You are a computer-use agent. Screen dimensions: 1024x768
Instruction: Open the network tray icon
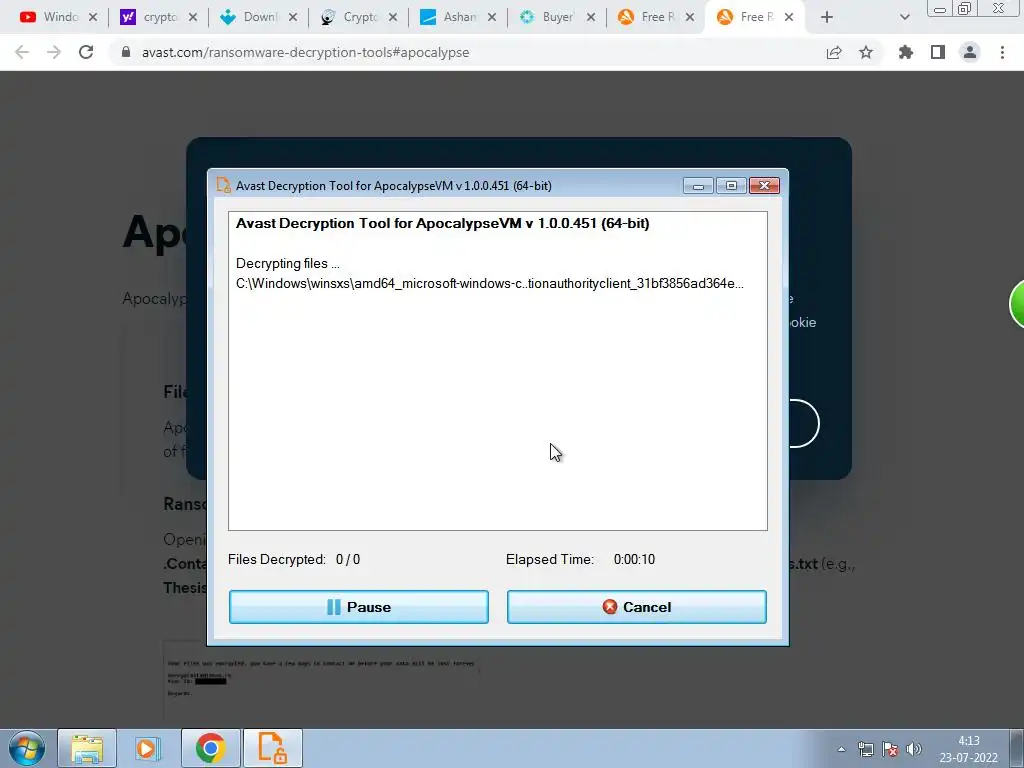click(x=865, y=749)
